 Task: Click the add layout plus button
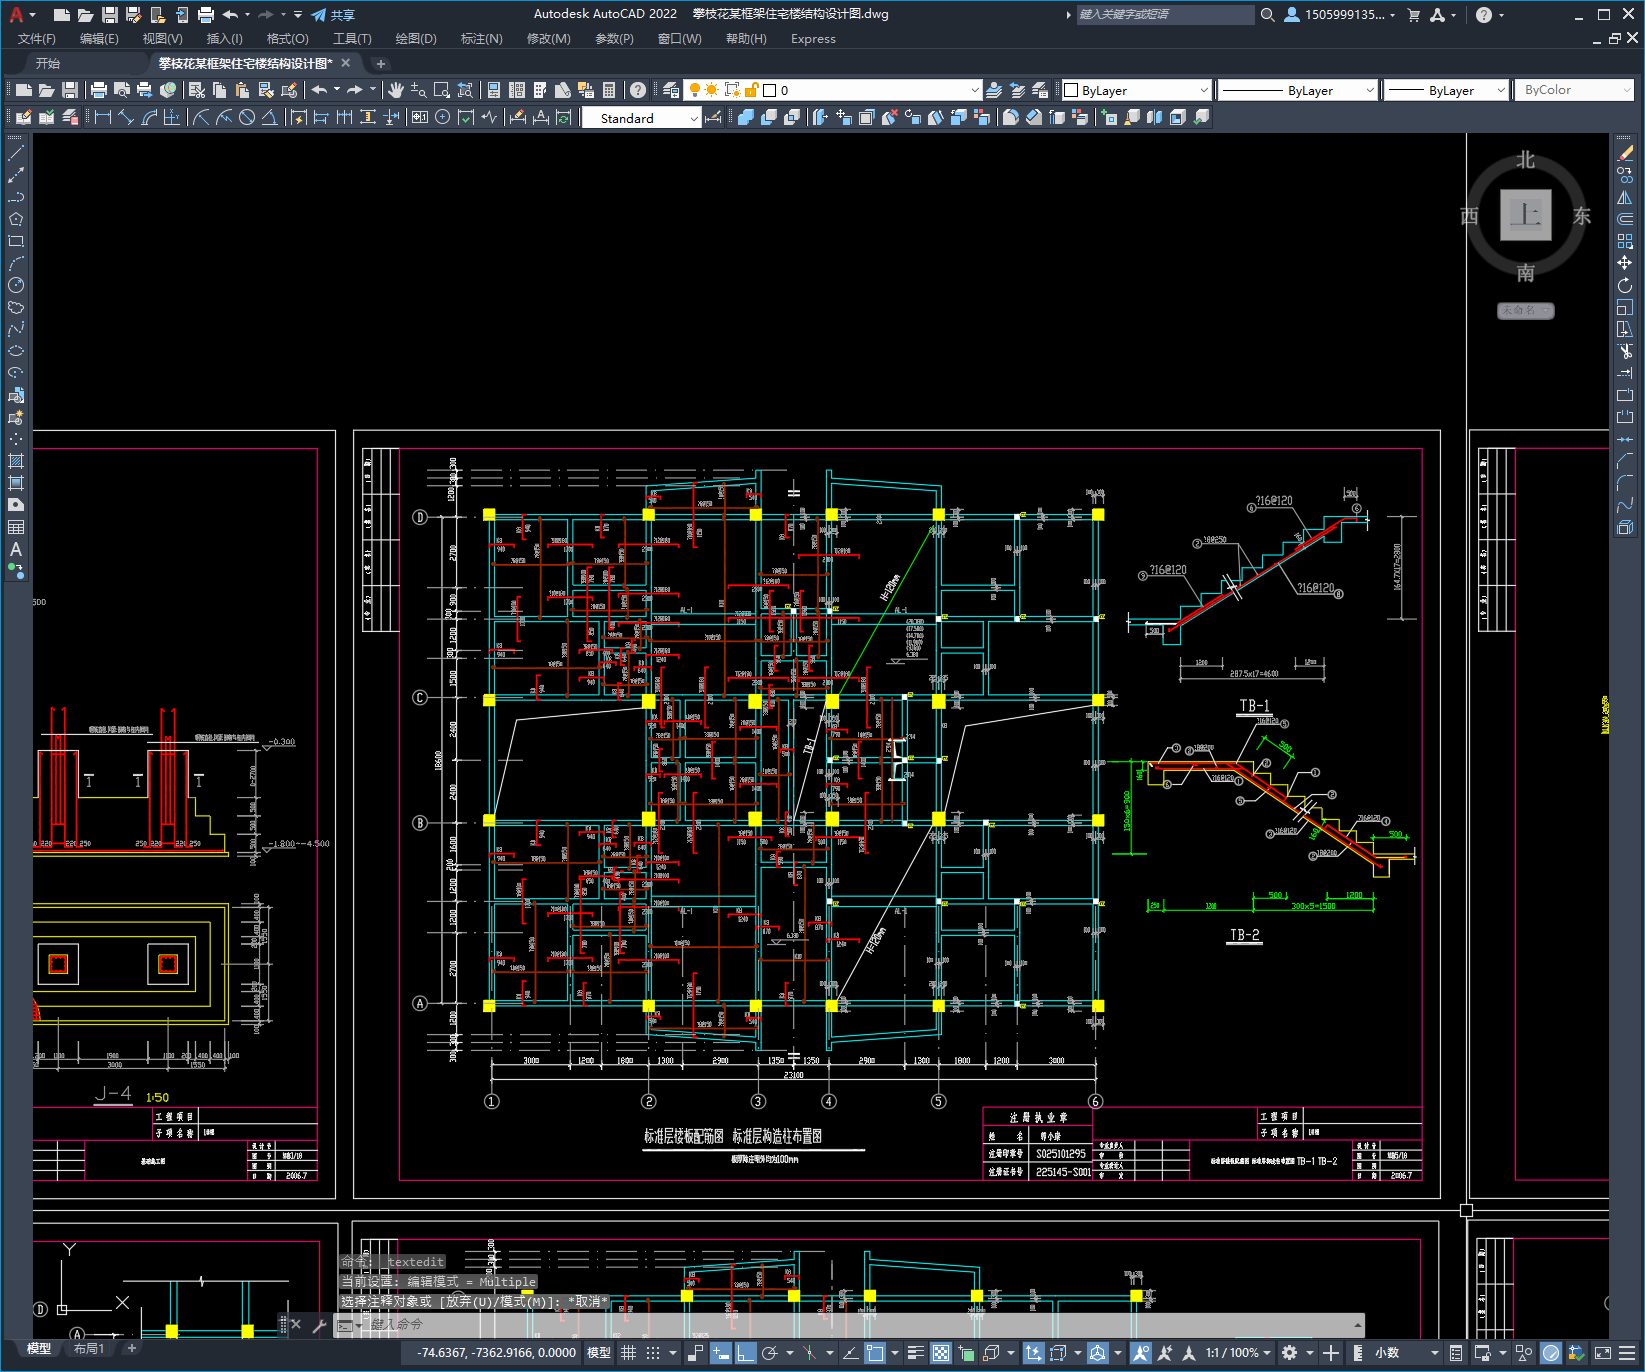click(x=131, y=1349)
